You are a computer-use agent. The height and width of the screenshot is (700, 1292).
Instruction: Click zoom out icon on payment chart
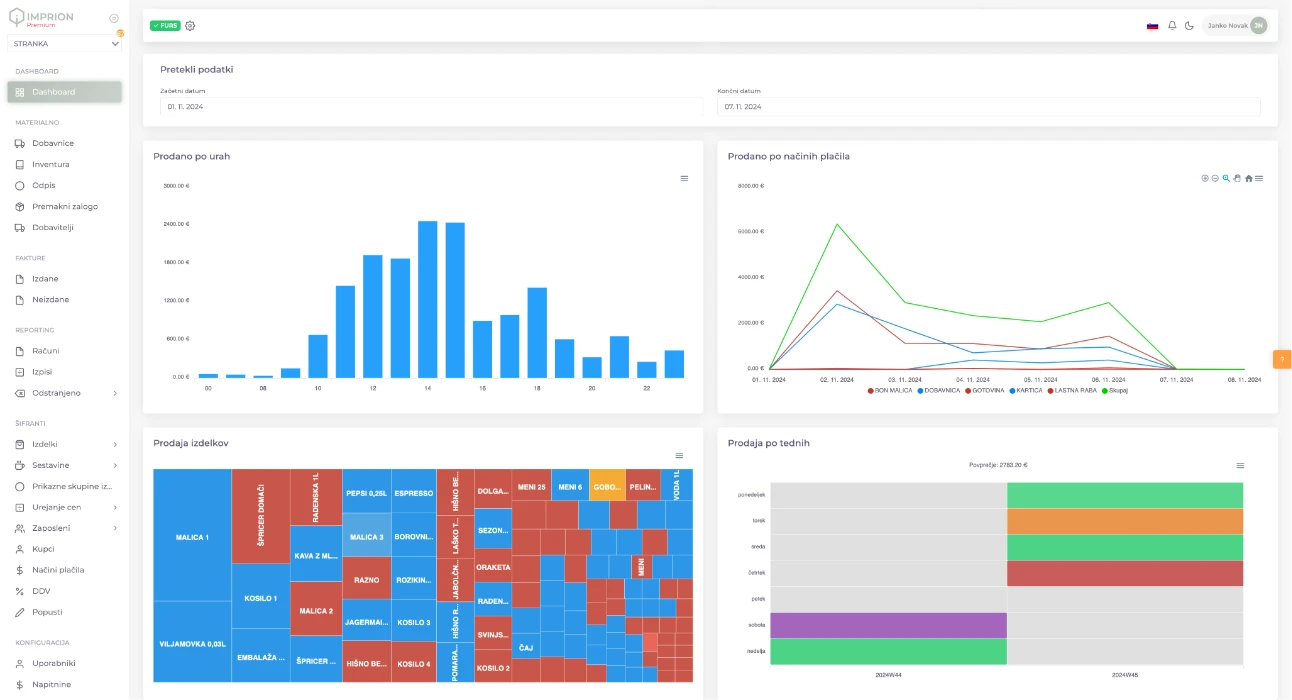1215,178
